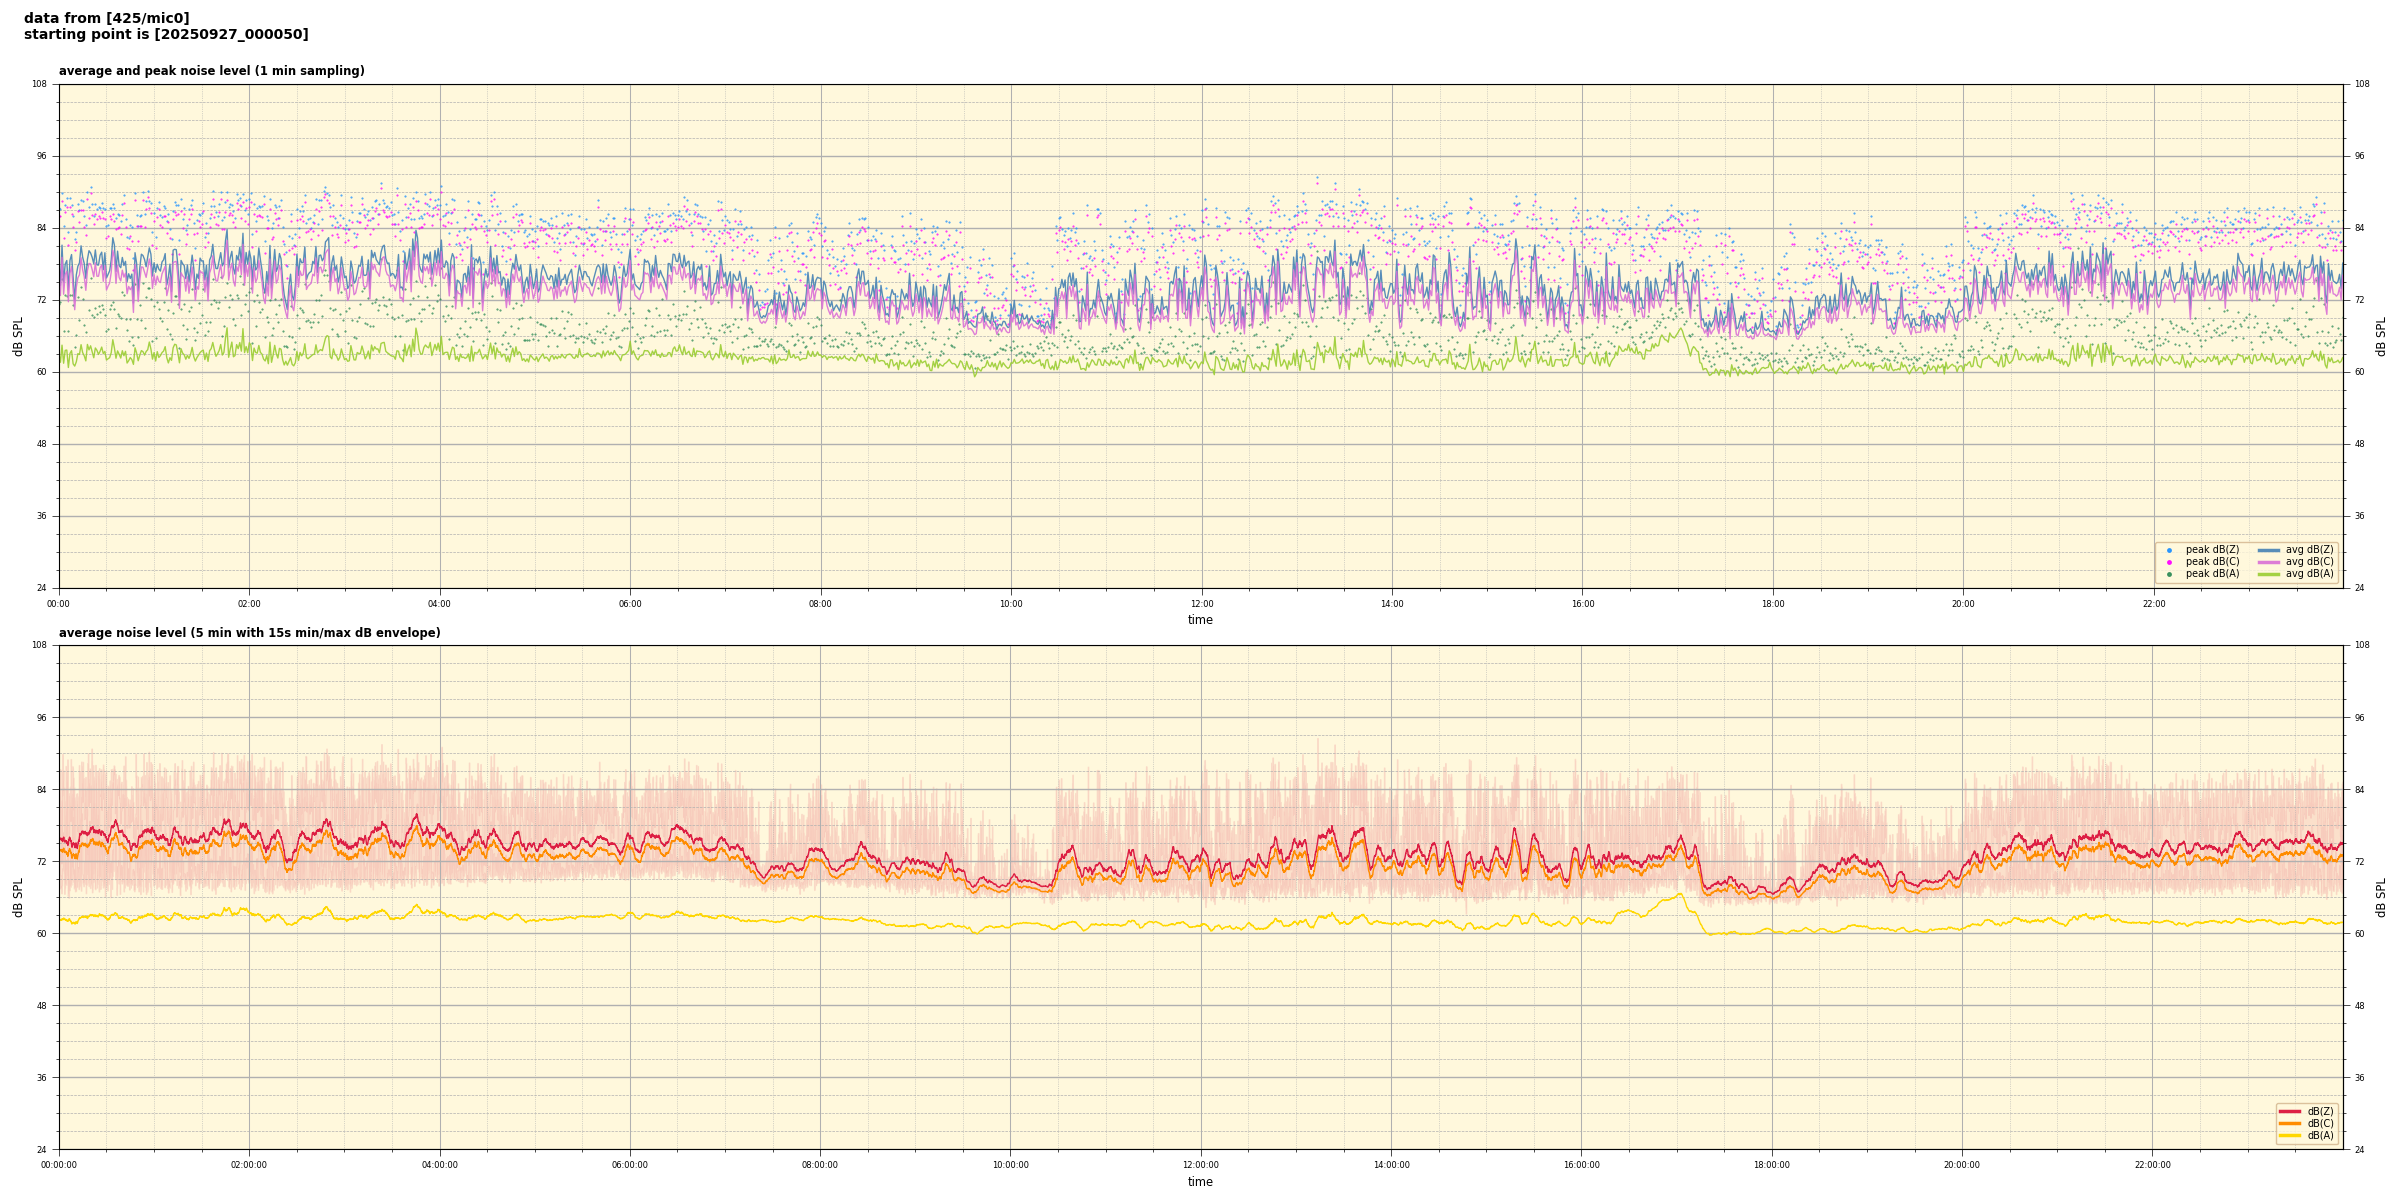Click the magenta peak dB(C) legend marker
This screenshot has width=2400, height=1200.
click(x=2169, y=562)
